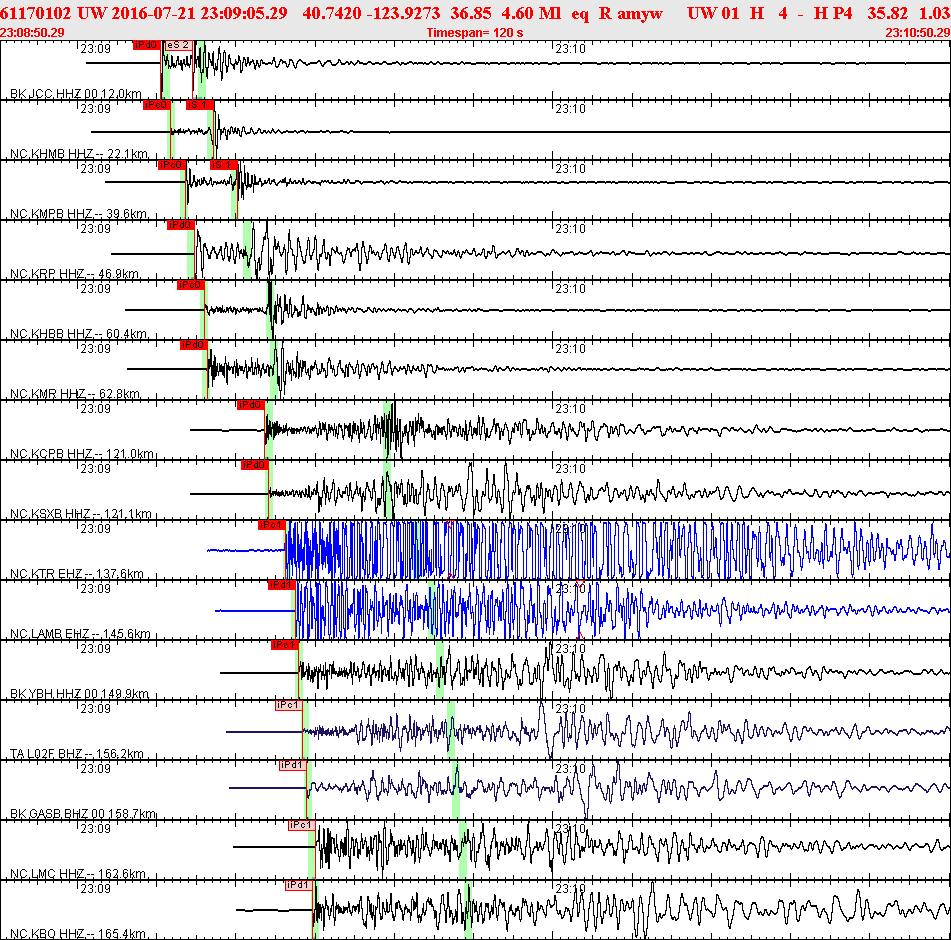Click the iPd1 pick flag on NC.KBO trace
Image resolution: width=951 pixels, height=940 pixels.
298,885
